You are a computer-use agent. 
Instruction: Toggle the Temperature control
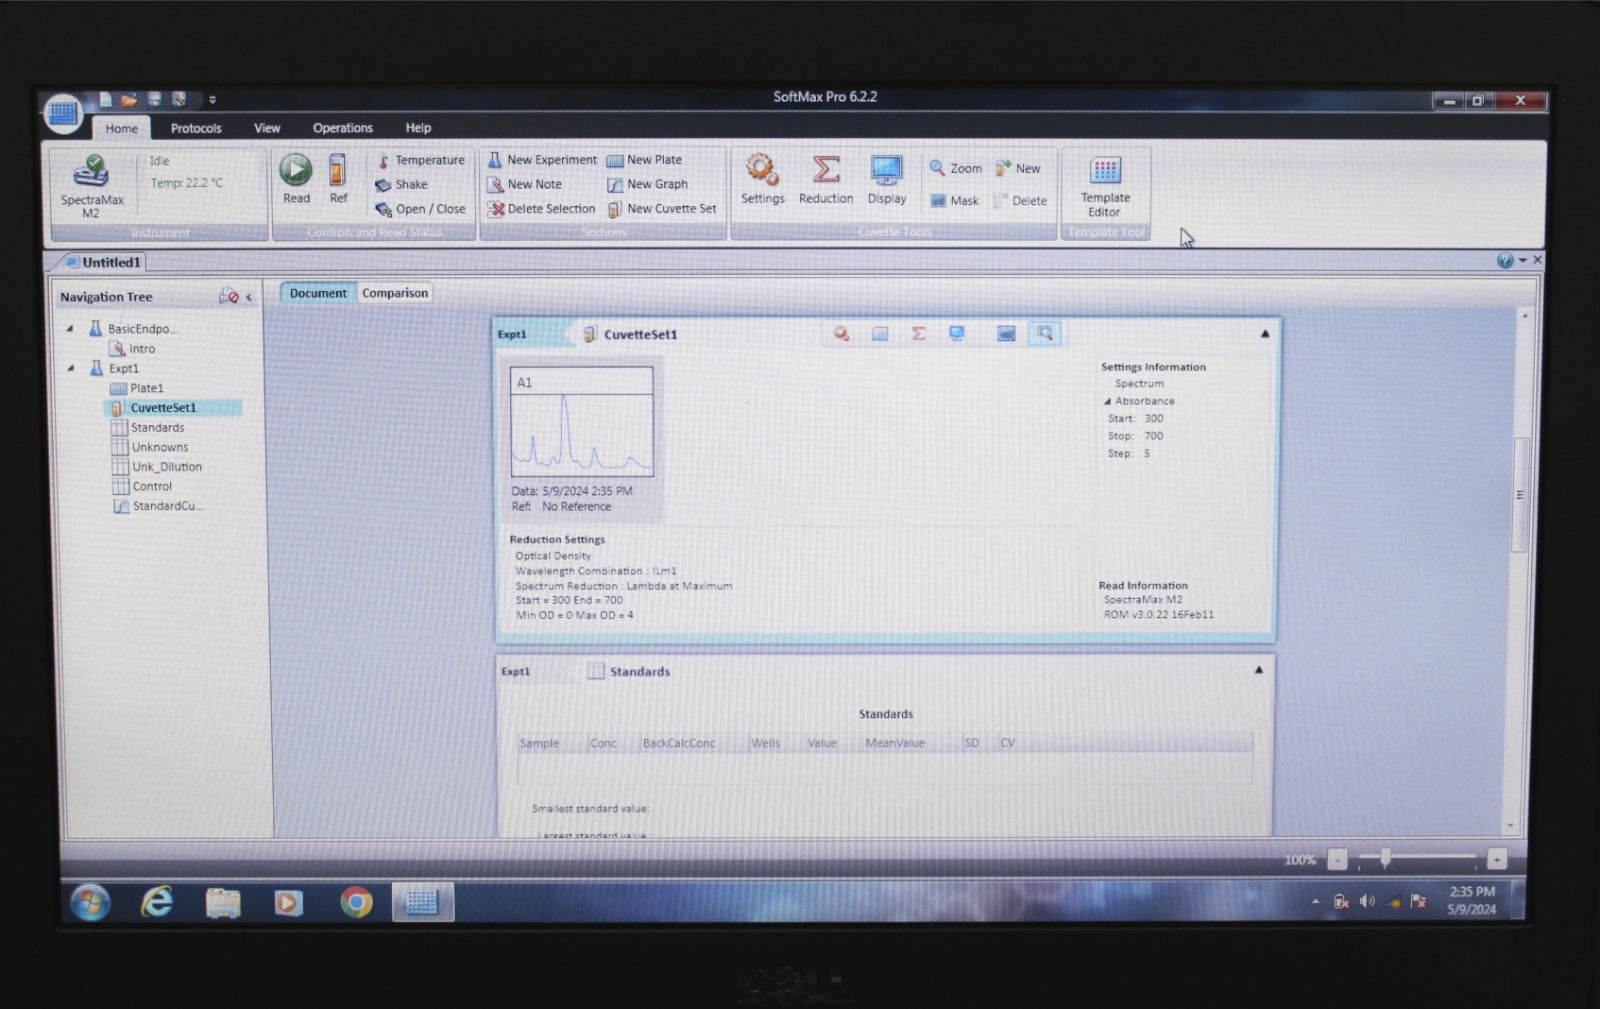click(421, 160)
